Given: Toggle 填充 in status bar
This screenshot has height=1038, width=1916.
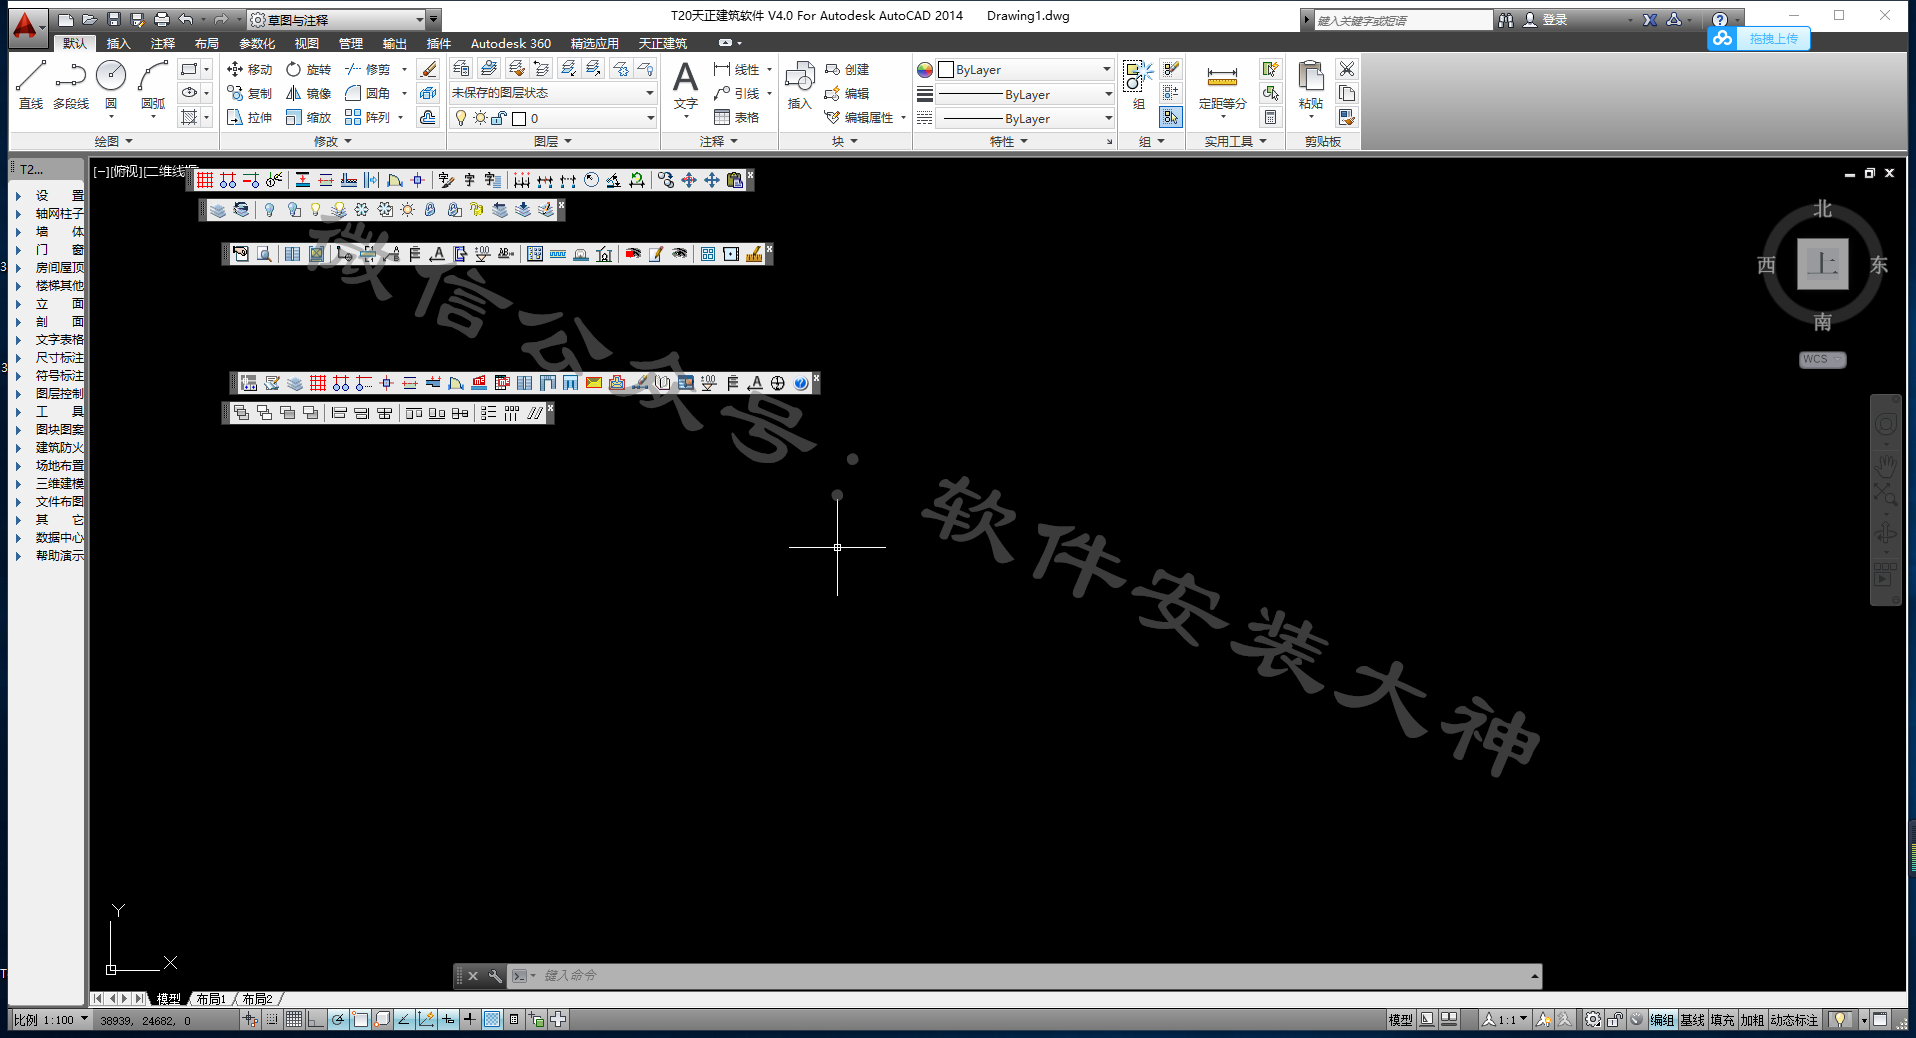Looking at the screenshot, I should (x=1722, y=1020).
